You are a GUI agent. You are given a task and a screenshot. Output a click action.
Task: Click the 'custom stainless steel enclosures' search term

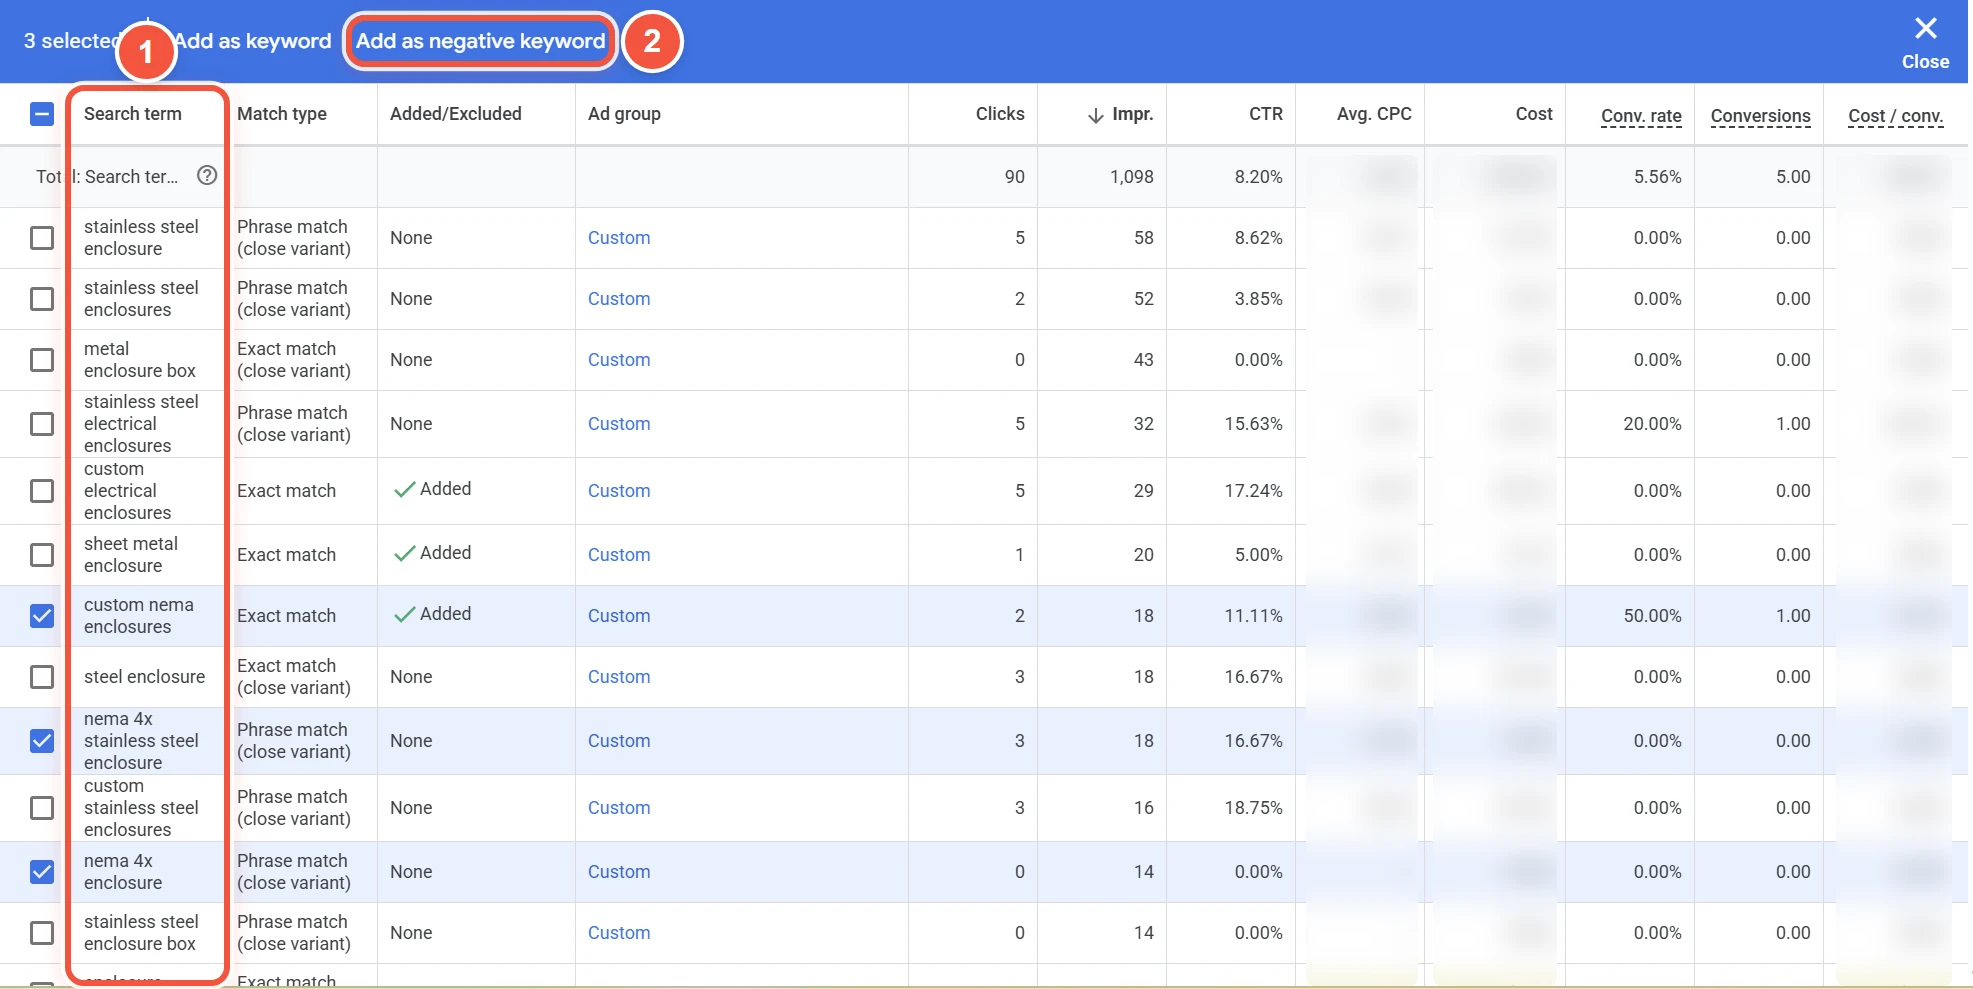(x=141, y=808)
